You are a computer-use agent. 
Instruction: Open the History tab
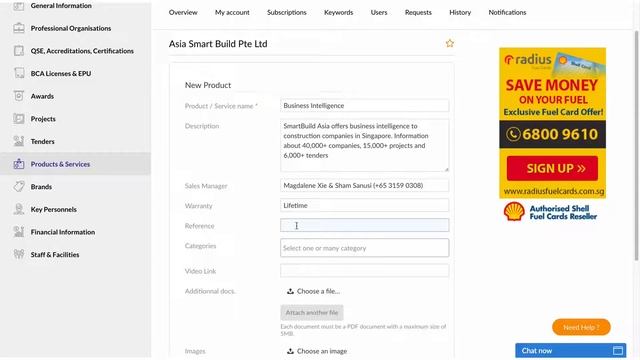(460, 12)
